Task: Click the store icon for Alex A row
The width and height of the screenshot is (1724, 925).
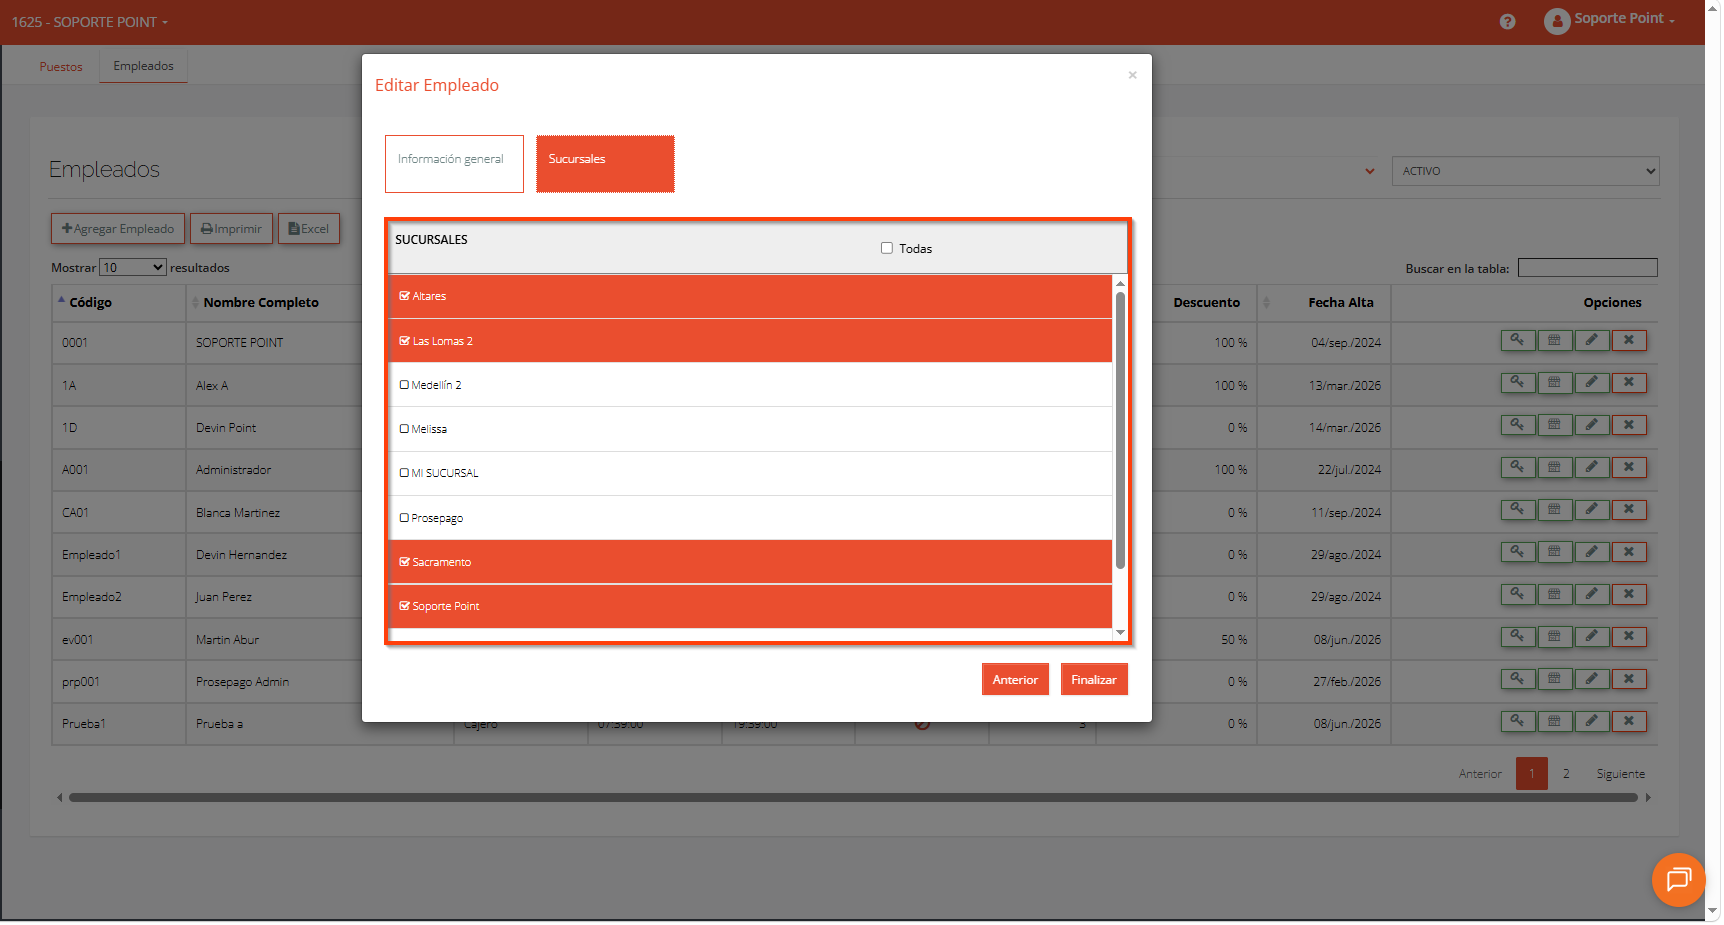Action: click(1554, 383)
